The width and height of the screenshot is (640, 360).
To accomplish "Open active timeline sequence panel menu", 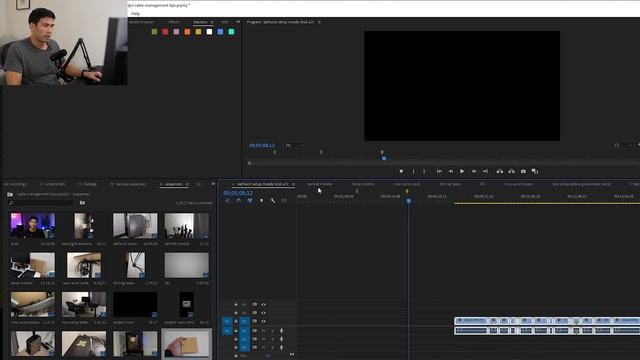I will 293,184.
